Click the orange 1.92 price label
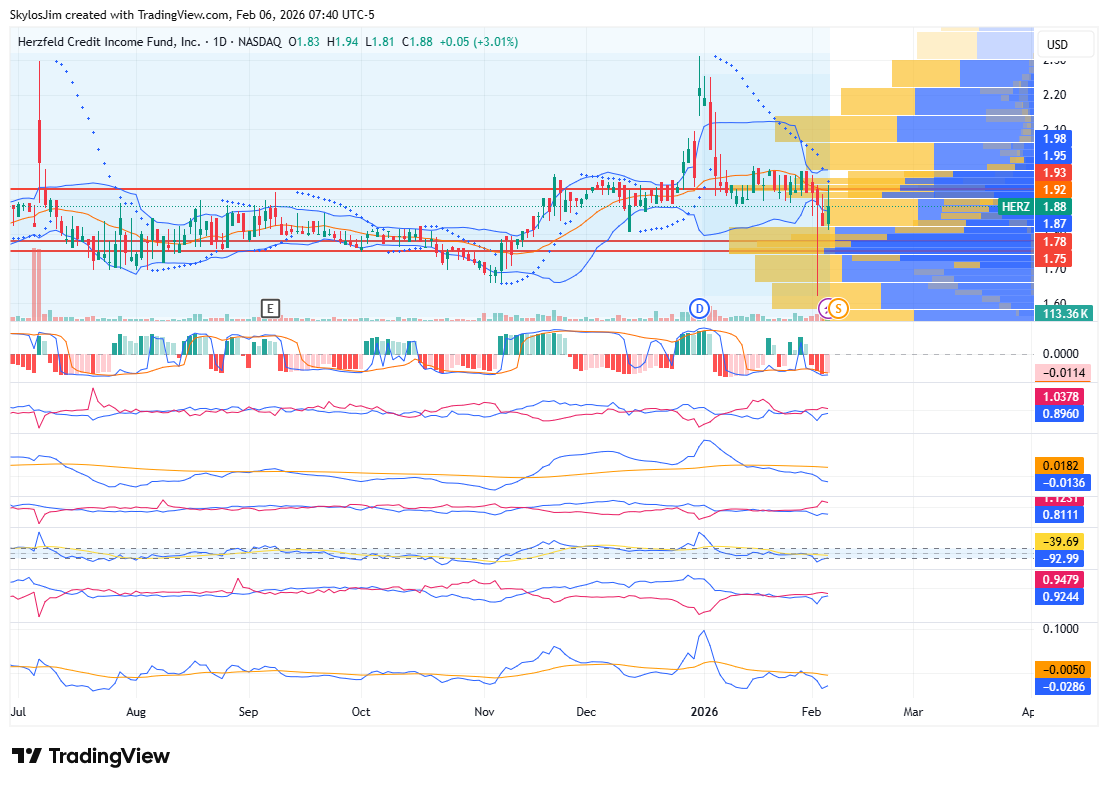Image resolution: width=1108 pixels, height=786 pixels. click(1054, 189)
